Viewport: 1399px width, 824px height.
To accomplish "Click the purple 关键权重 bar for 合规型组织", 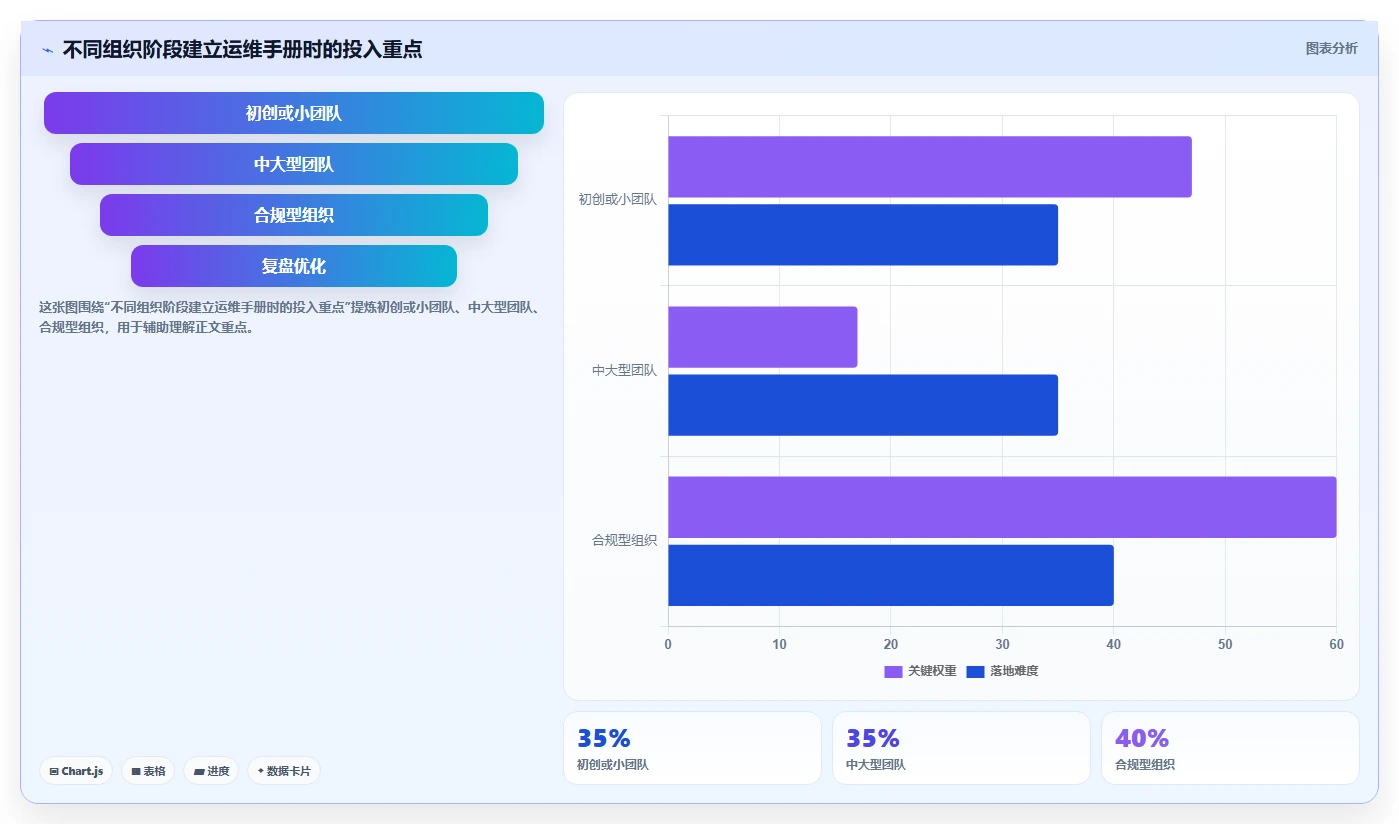I will click(x=1002, y=507).
